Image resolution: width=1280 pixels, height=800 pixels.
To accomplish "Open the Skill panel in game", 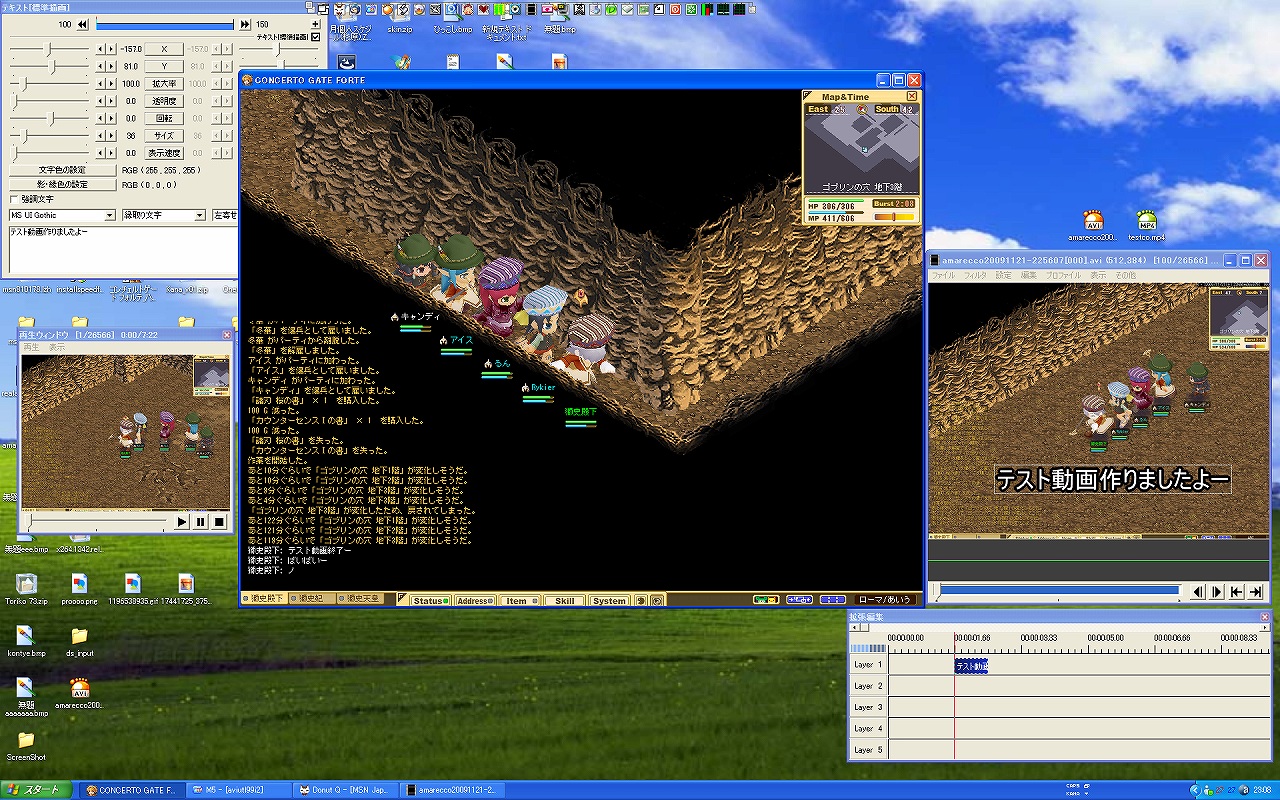I will (565, 601).
